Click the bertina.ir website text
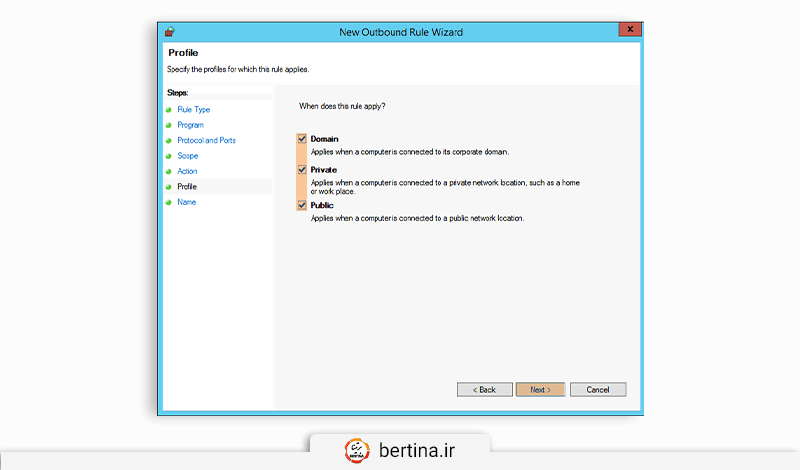The width and height of the screenshot is (800, 470). click(418, 449)
